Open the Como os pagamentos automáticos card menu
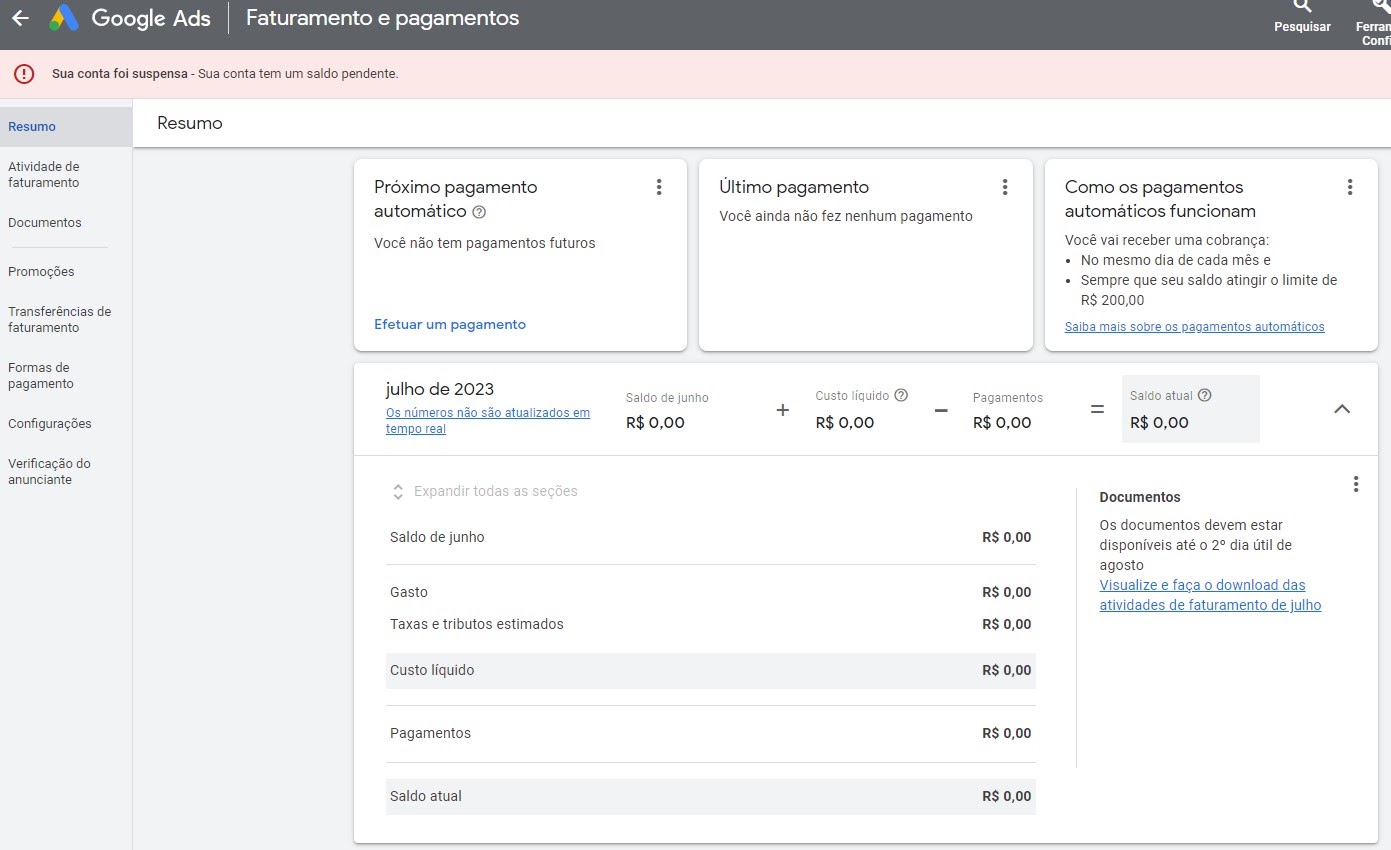This screenshot has height=850, width=1391. 1349,187
